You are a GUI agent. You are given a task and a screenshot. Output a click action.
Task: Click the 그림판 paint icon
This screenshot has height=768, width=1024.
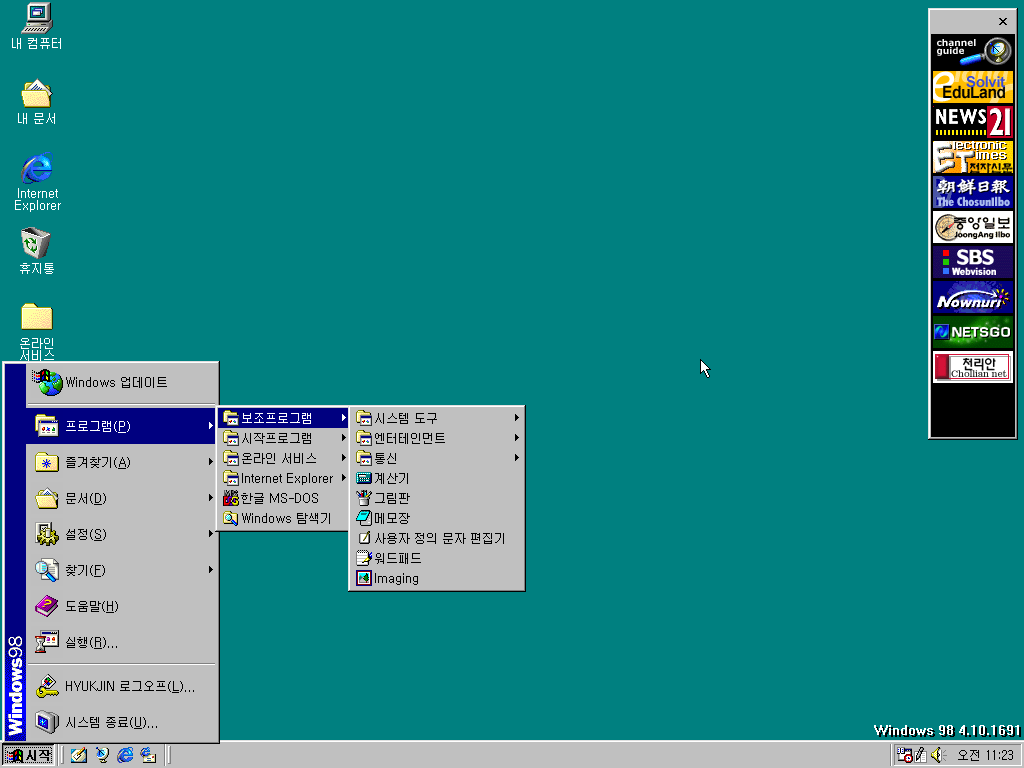pyautogui.click(x=364, y=498)
